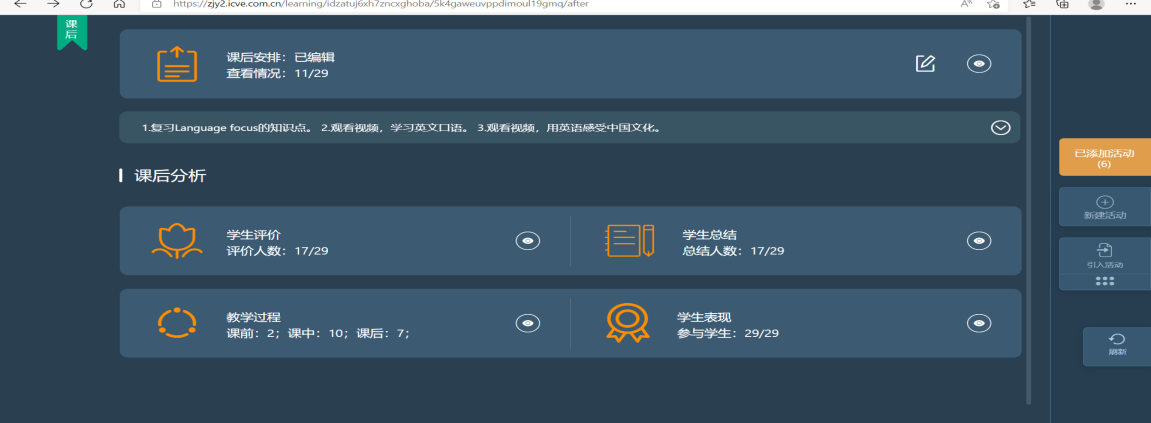The width and height of the screenshot is (1151, 423).
Task: Click the 学生表现 award ribbon icon
Action: click(628, 323)
